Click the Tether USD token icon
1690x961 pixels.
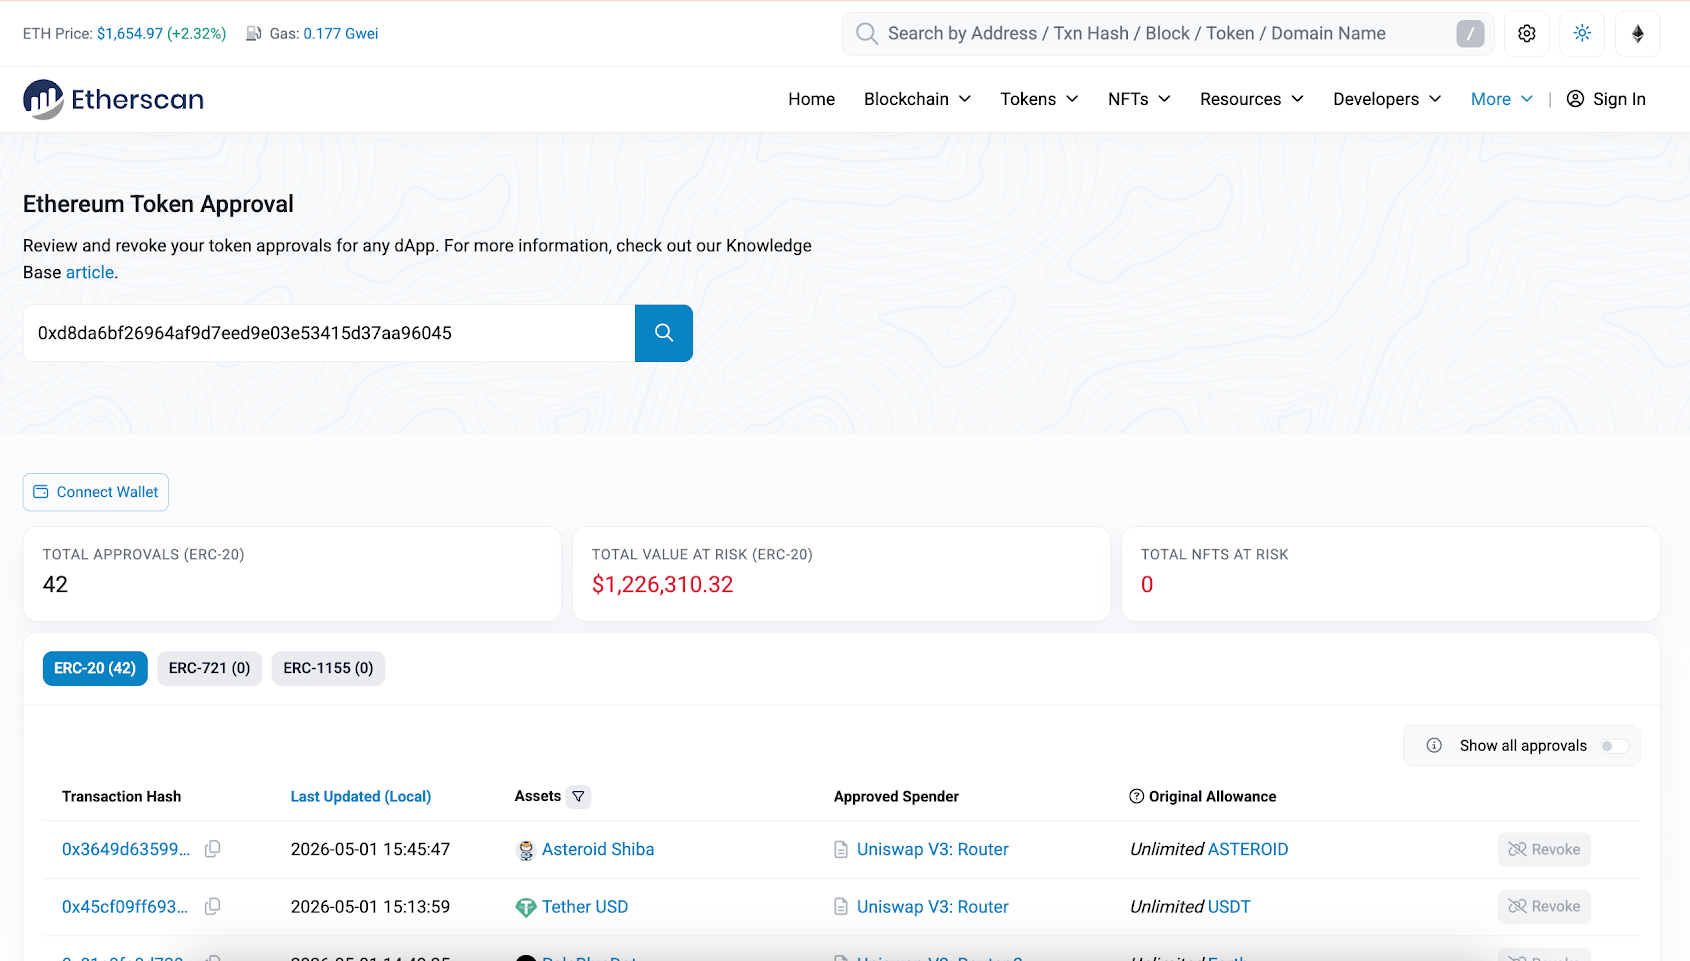click(x=526, y=907)
